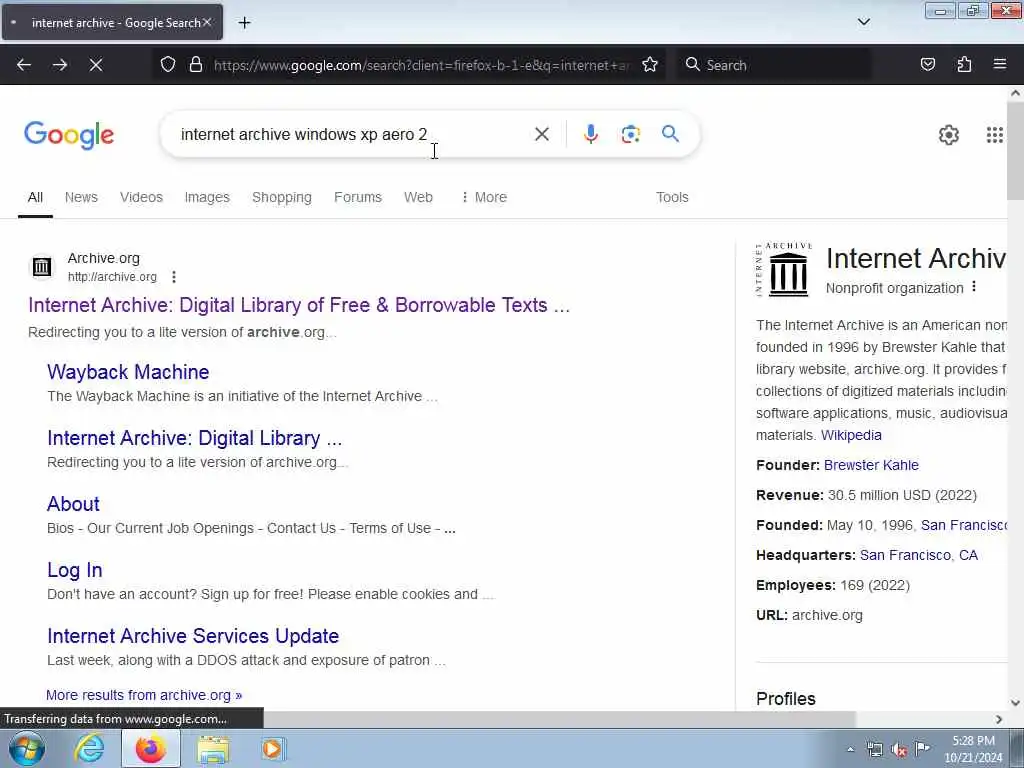The image size is (1024, 768).
Task: Switch to the Web tab
Action: coord(418,197)
